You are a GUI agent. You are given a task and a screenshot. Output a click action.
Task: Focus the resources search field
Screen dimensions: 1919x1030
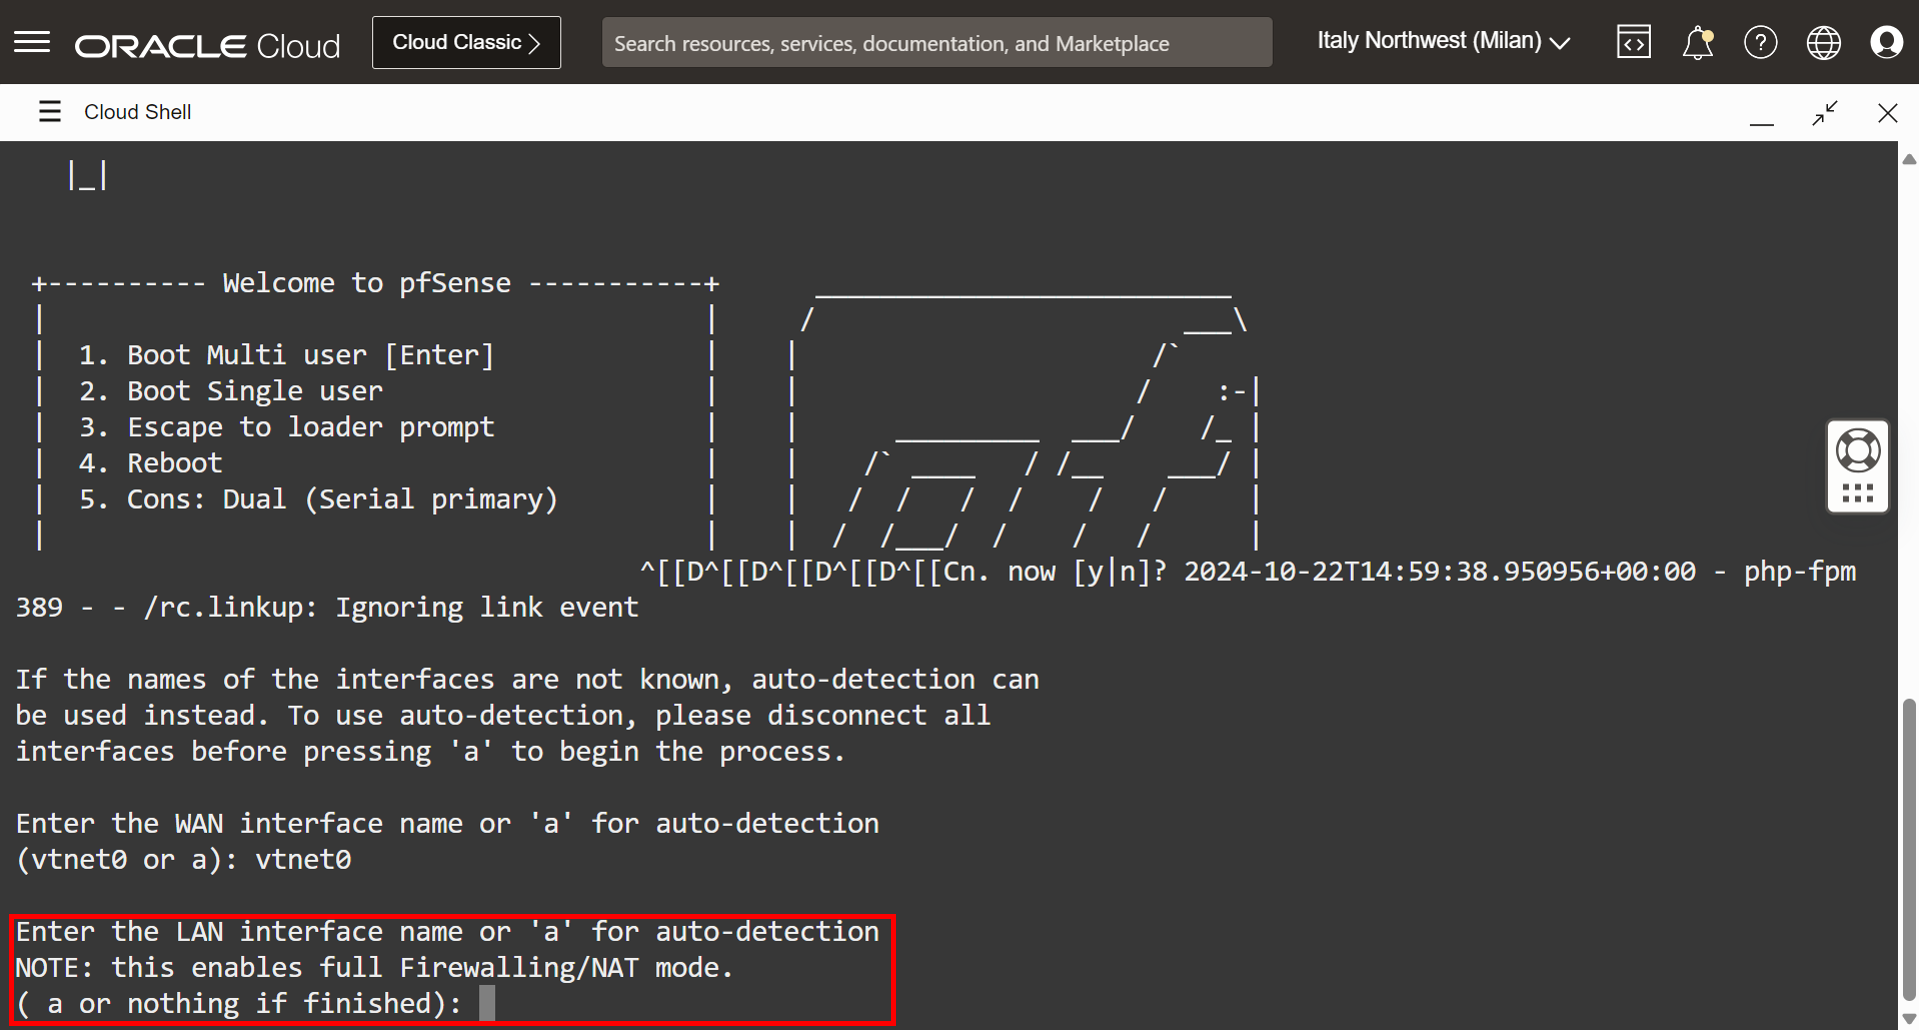click(937, 43)
